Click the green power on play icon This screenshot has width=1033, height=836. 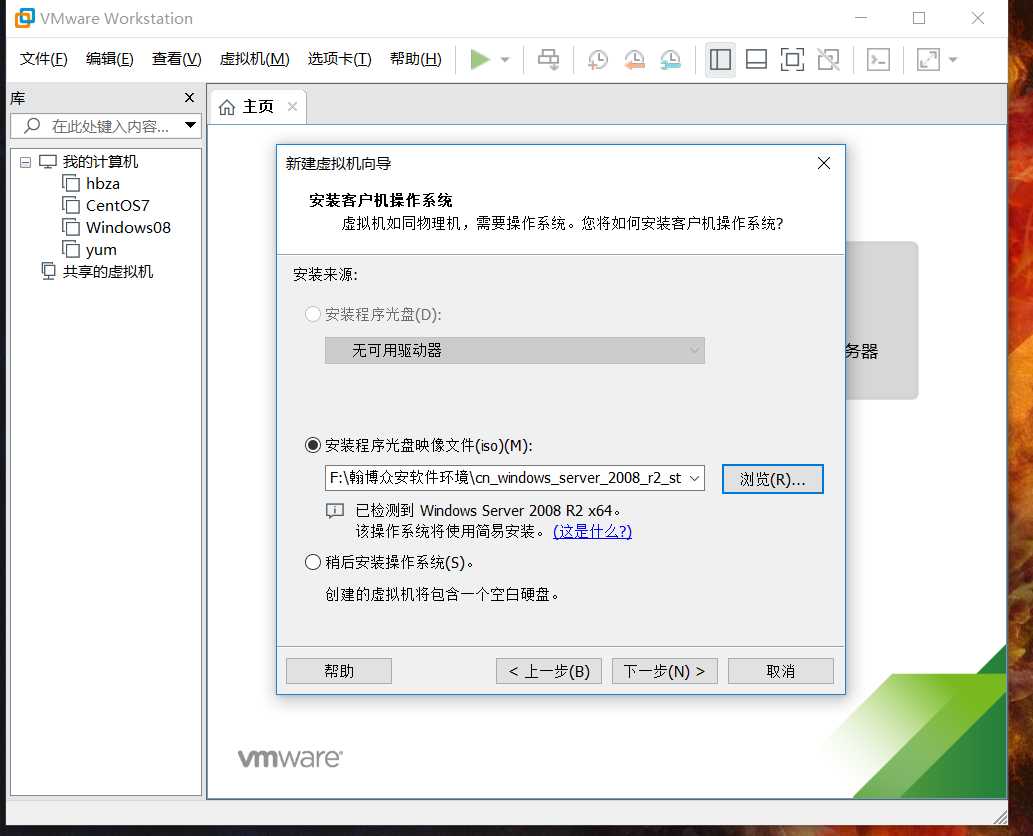pos(480,59)
